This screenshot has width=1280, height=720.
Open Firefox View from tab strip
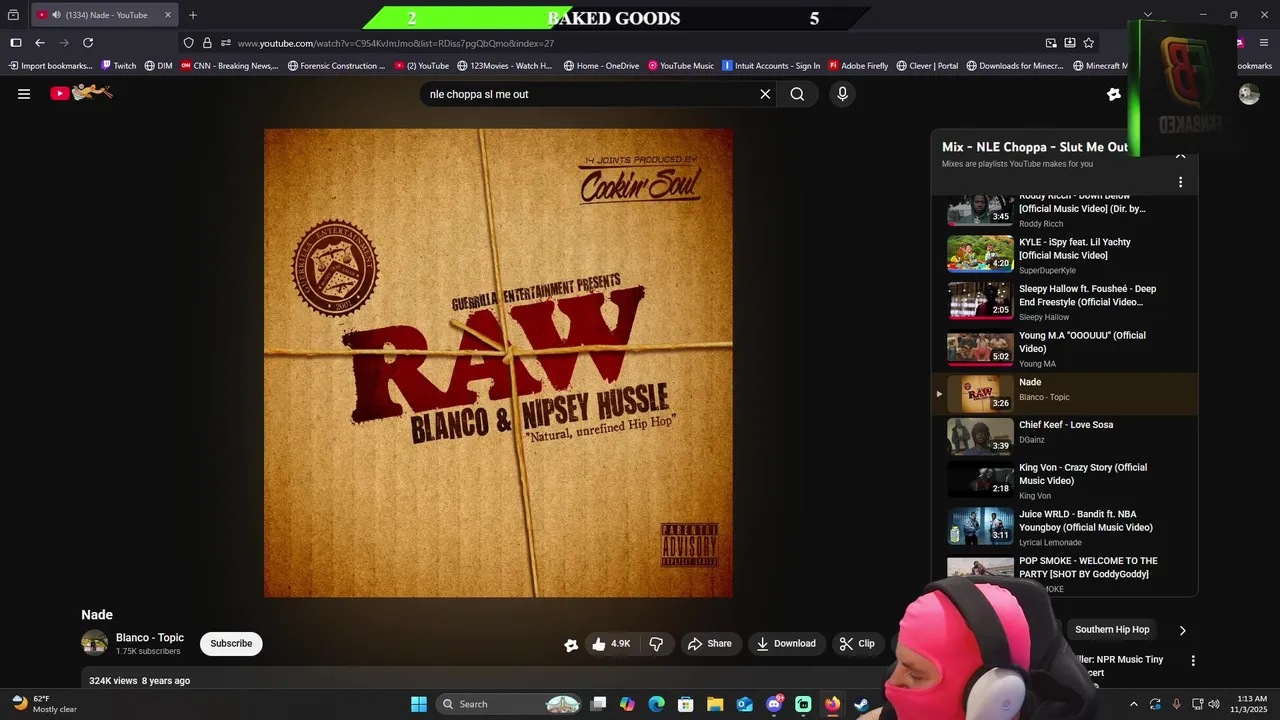pyautogui.click(x=13, y=15)
